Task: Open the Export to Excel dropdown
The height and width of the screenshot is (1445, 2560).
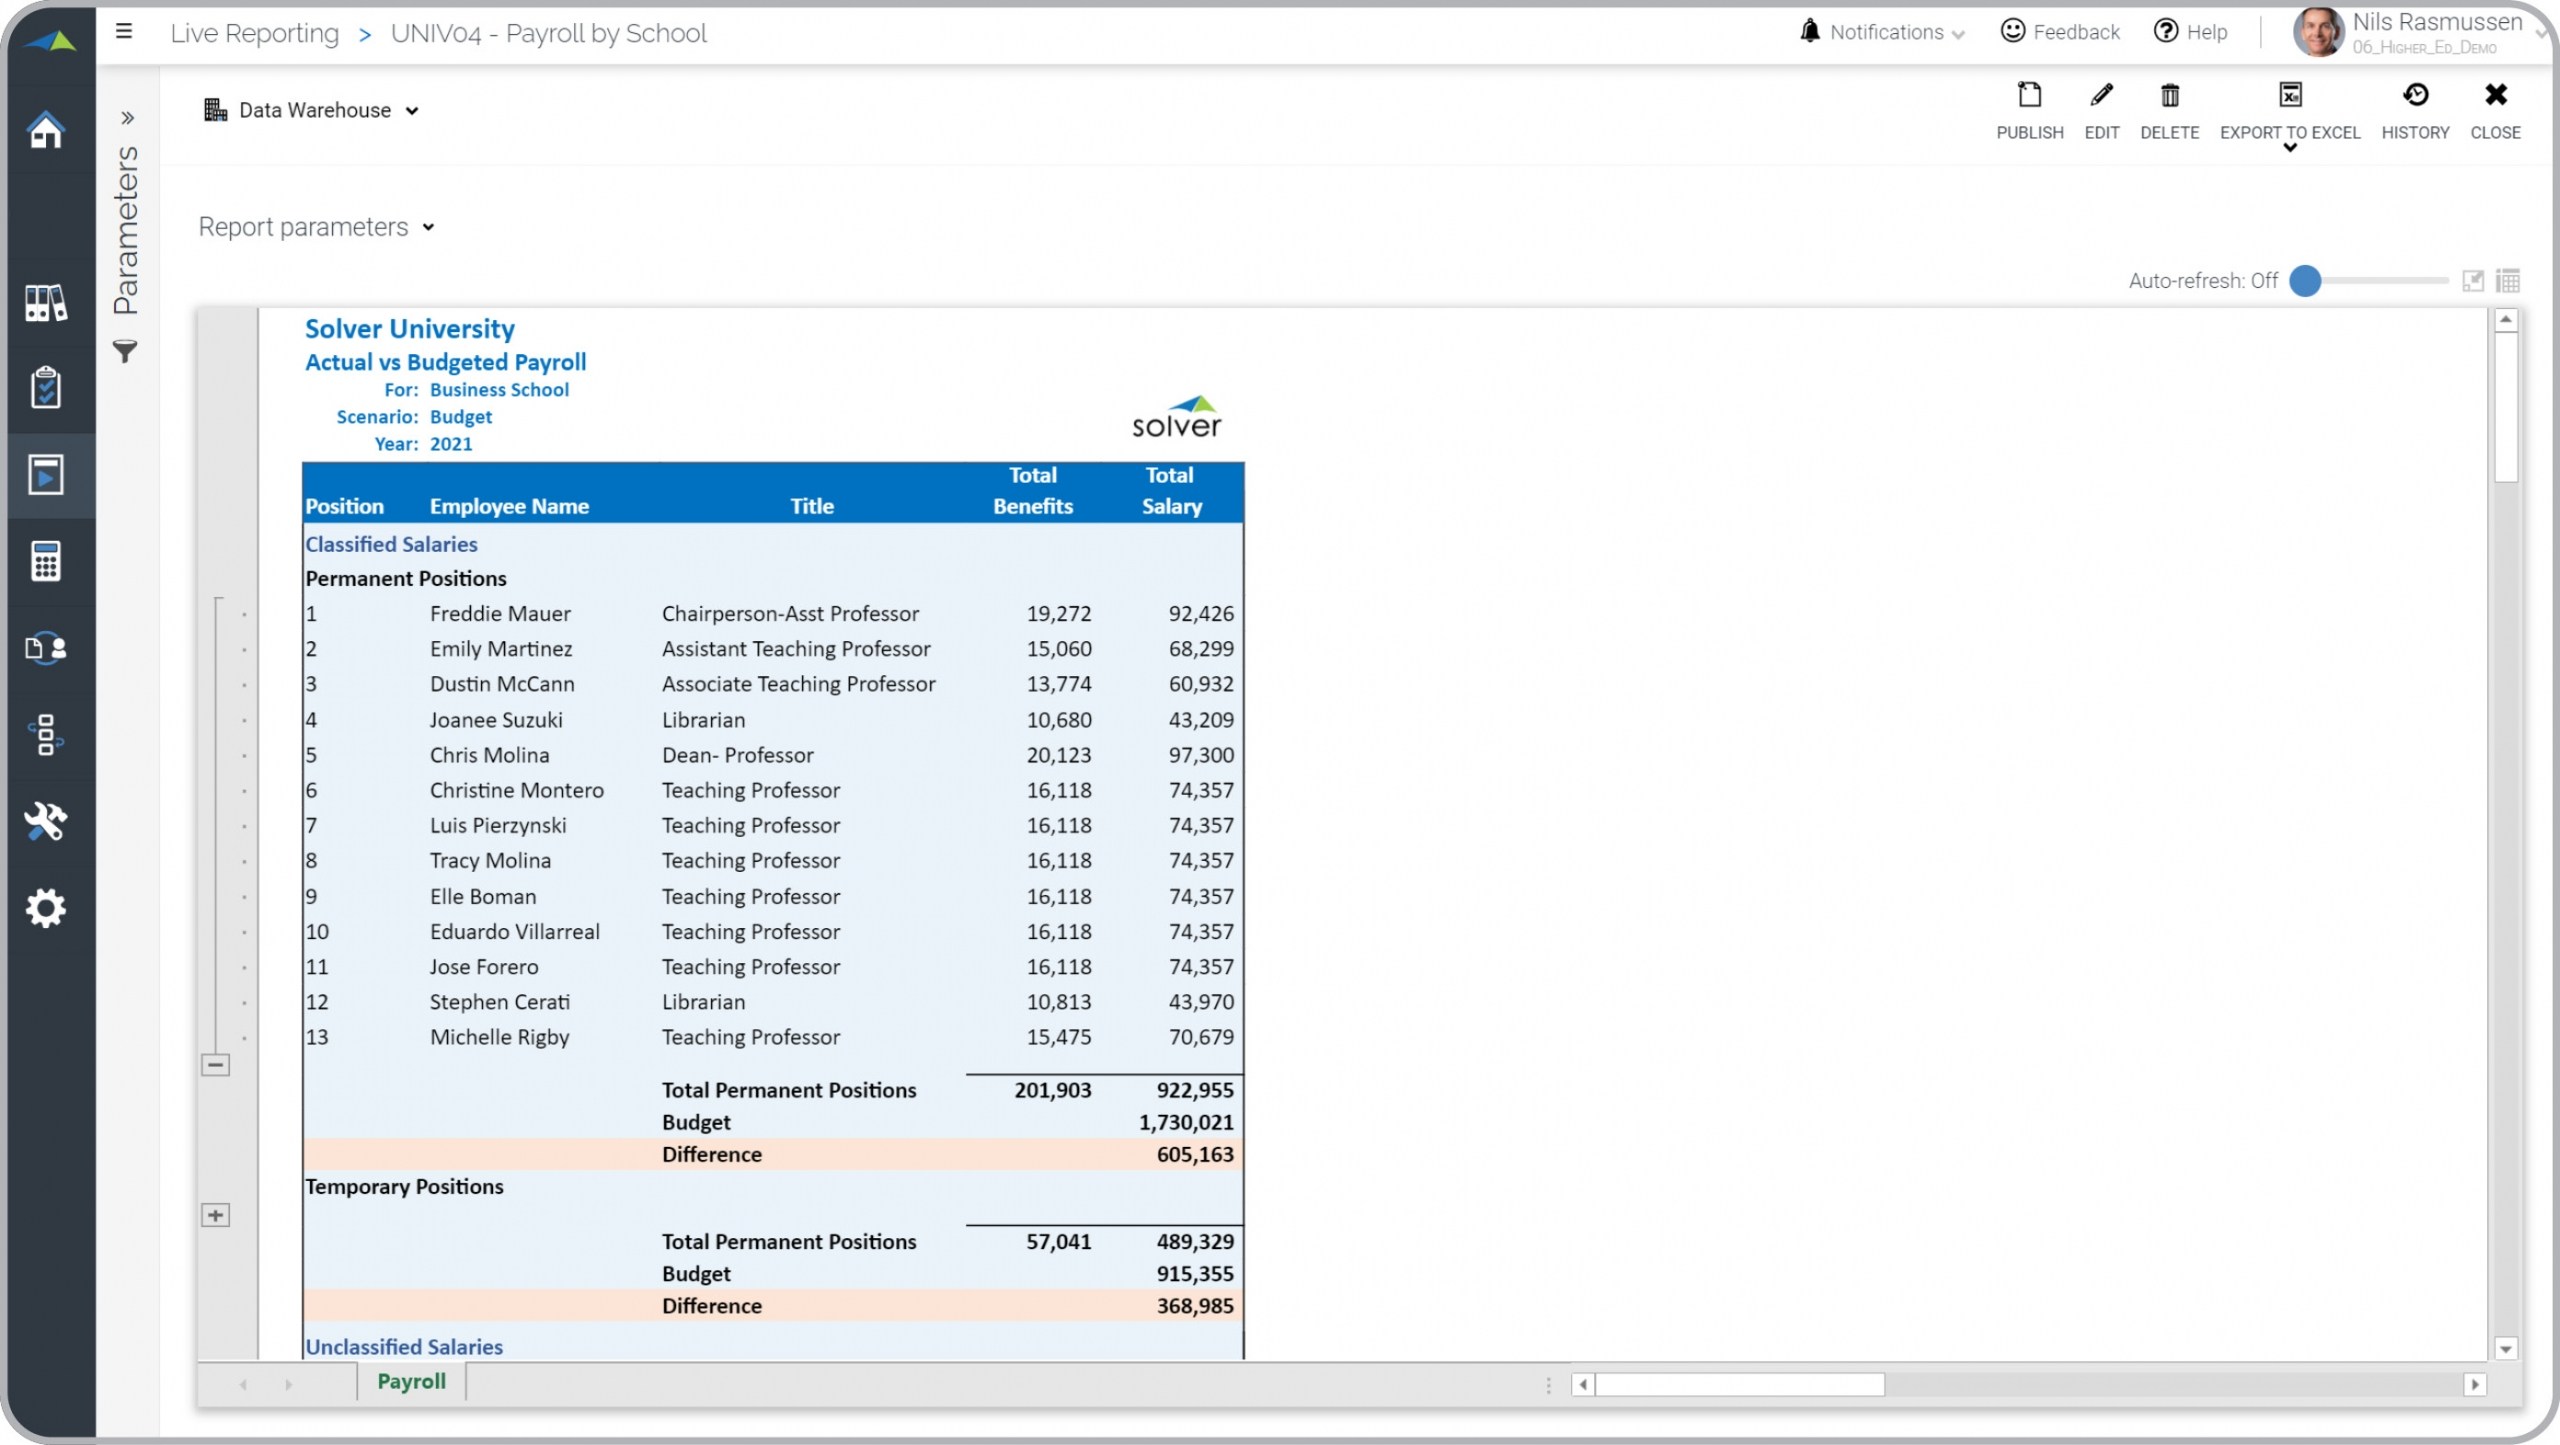Action: [2289, 148]
